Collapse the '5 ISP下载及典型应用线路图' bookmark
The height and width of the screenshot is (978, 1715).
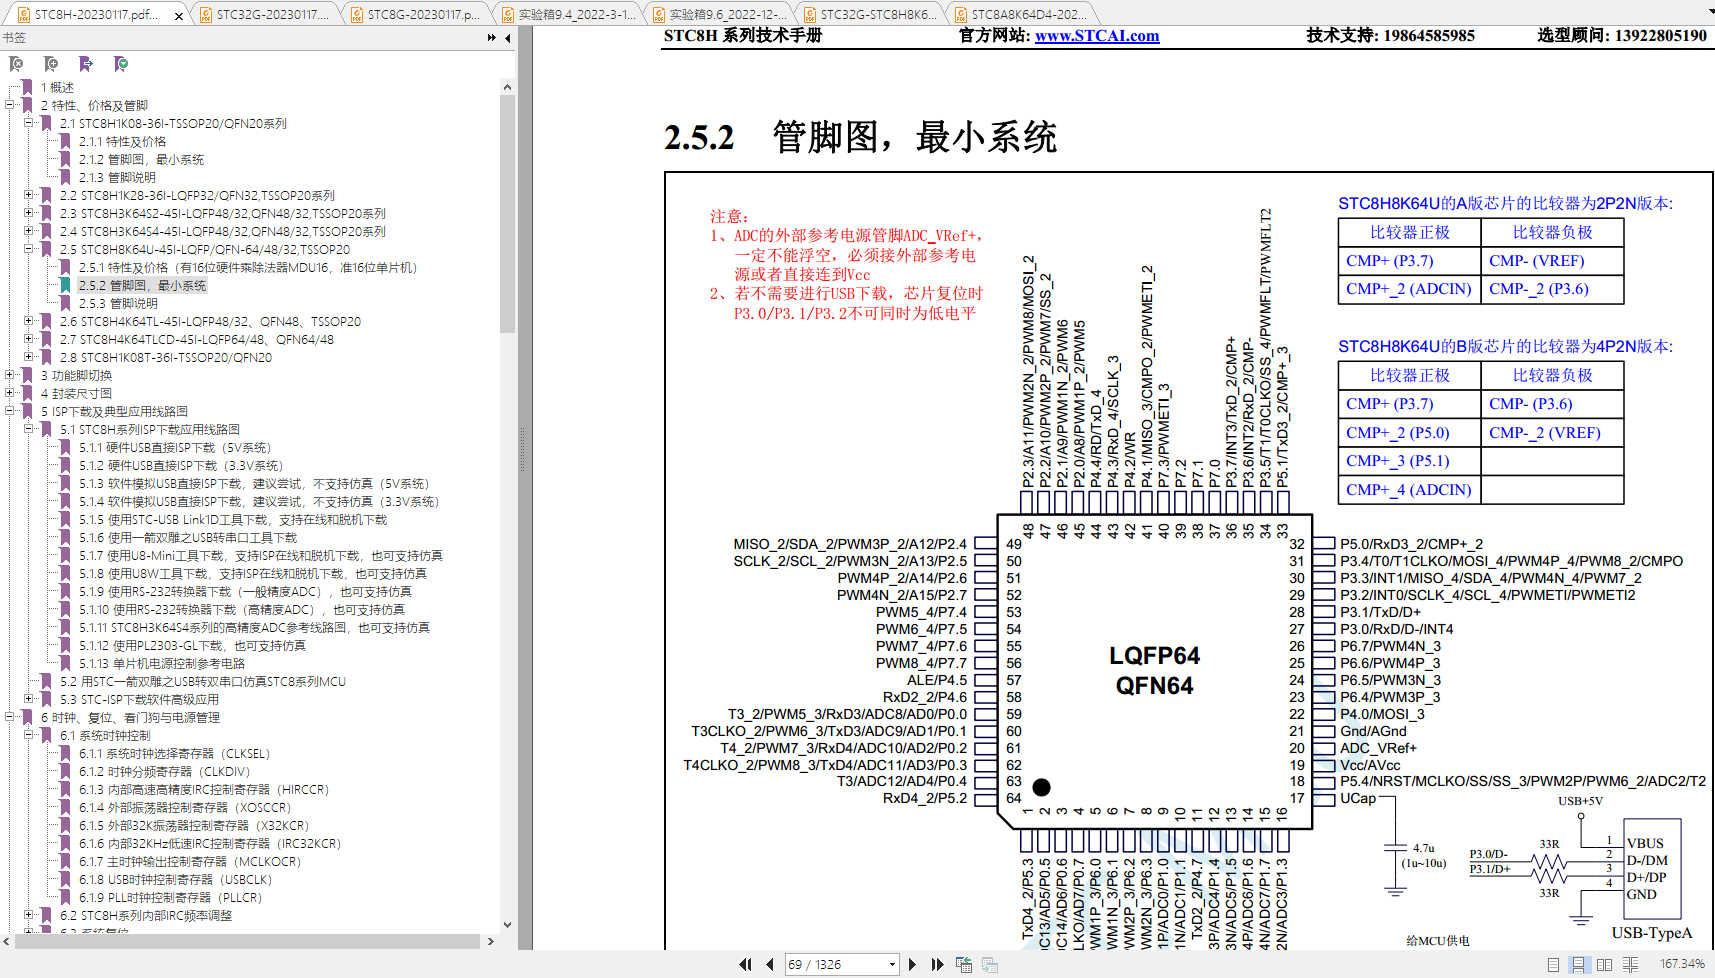[9, 411]
